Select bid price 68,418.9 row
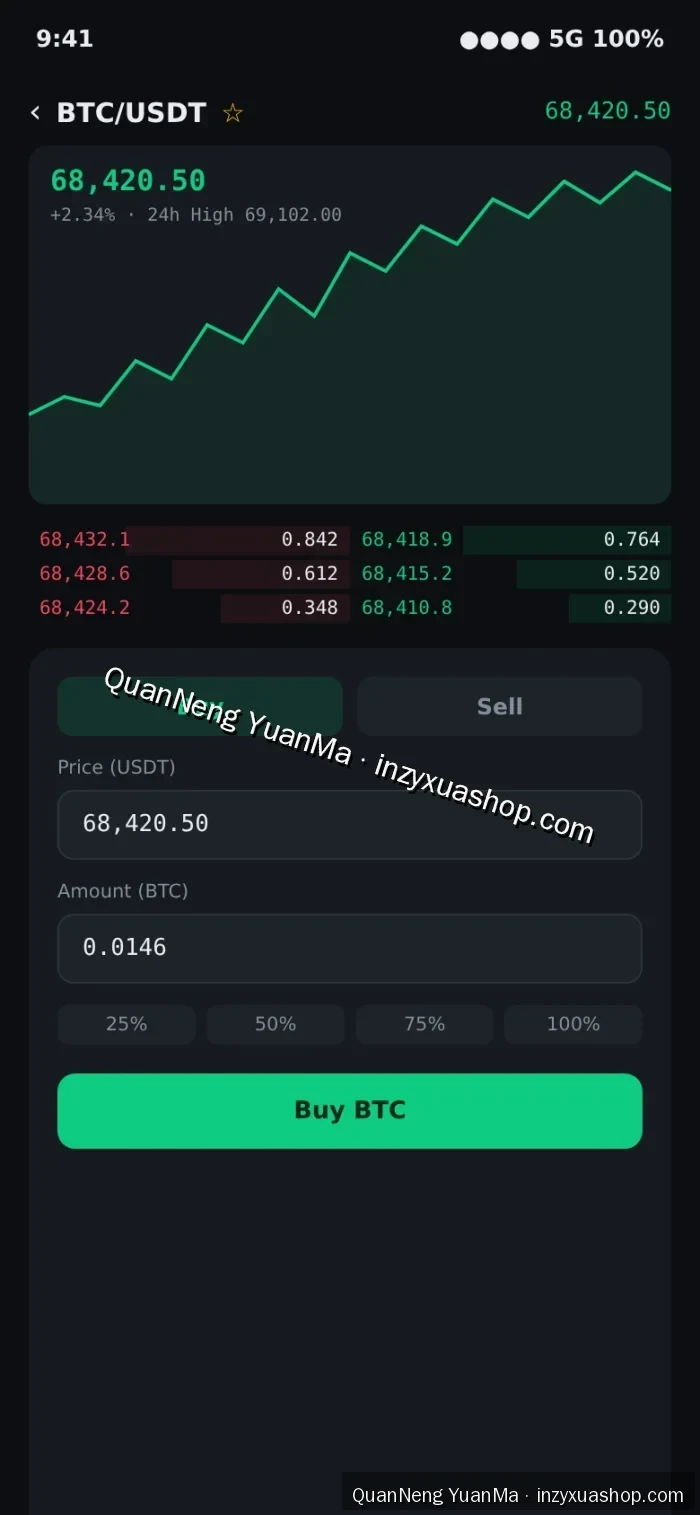This screenshot has width=700, height=1515. [516, 540]
